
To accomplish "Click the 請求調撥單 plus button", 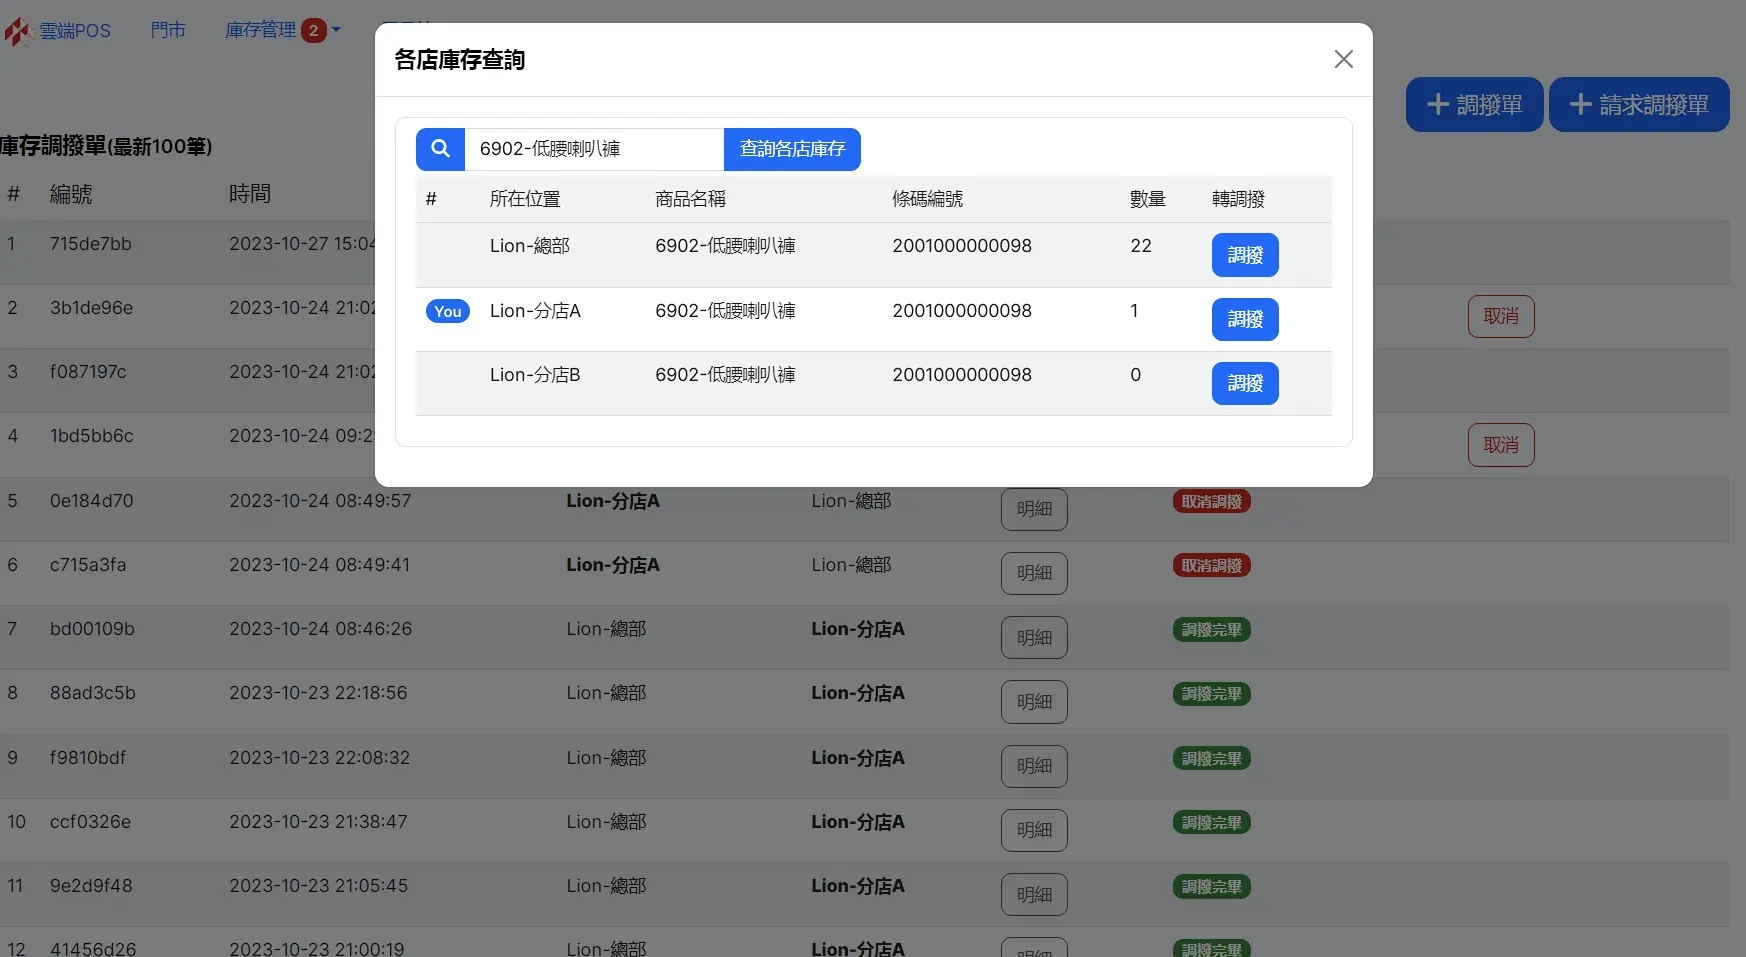I will coord(1638,104).
